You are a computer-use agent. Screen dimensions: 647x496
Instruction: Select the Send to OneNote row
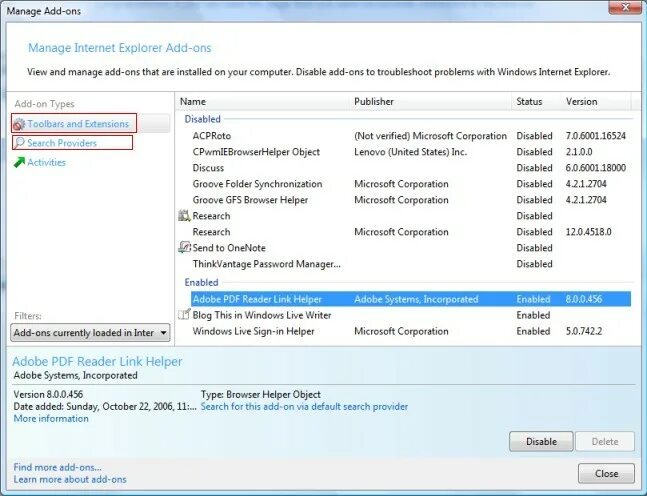[x=404, y=248]
